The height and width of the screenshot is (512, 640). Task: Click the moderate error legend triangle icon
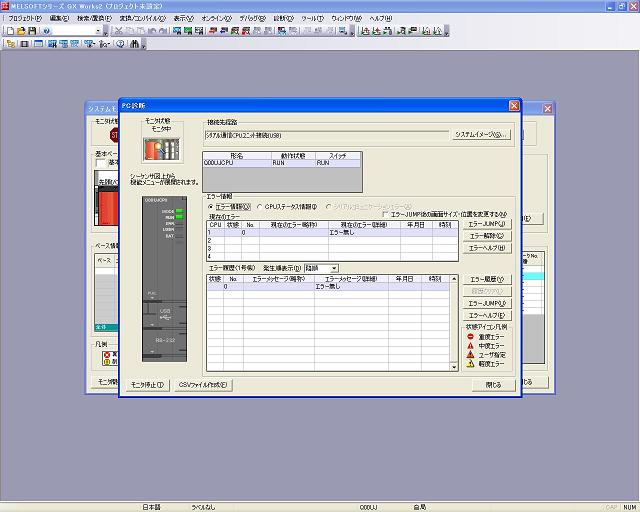pyautogui.click(x=470, y=345)
